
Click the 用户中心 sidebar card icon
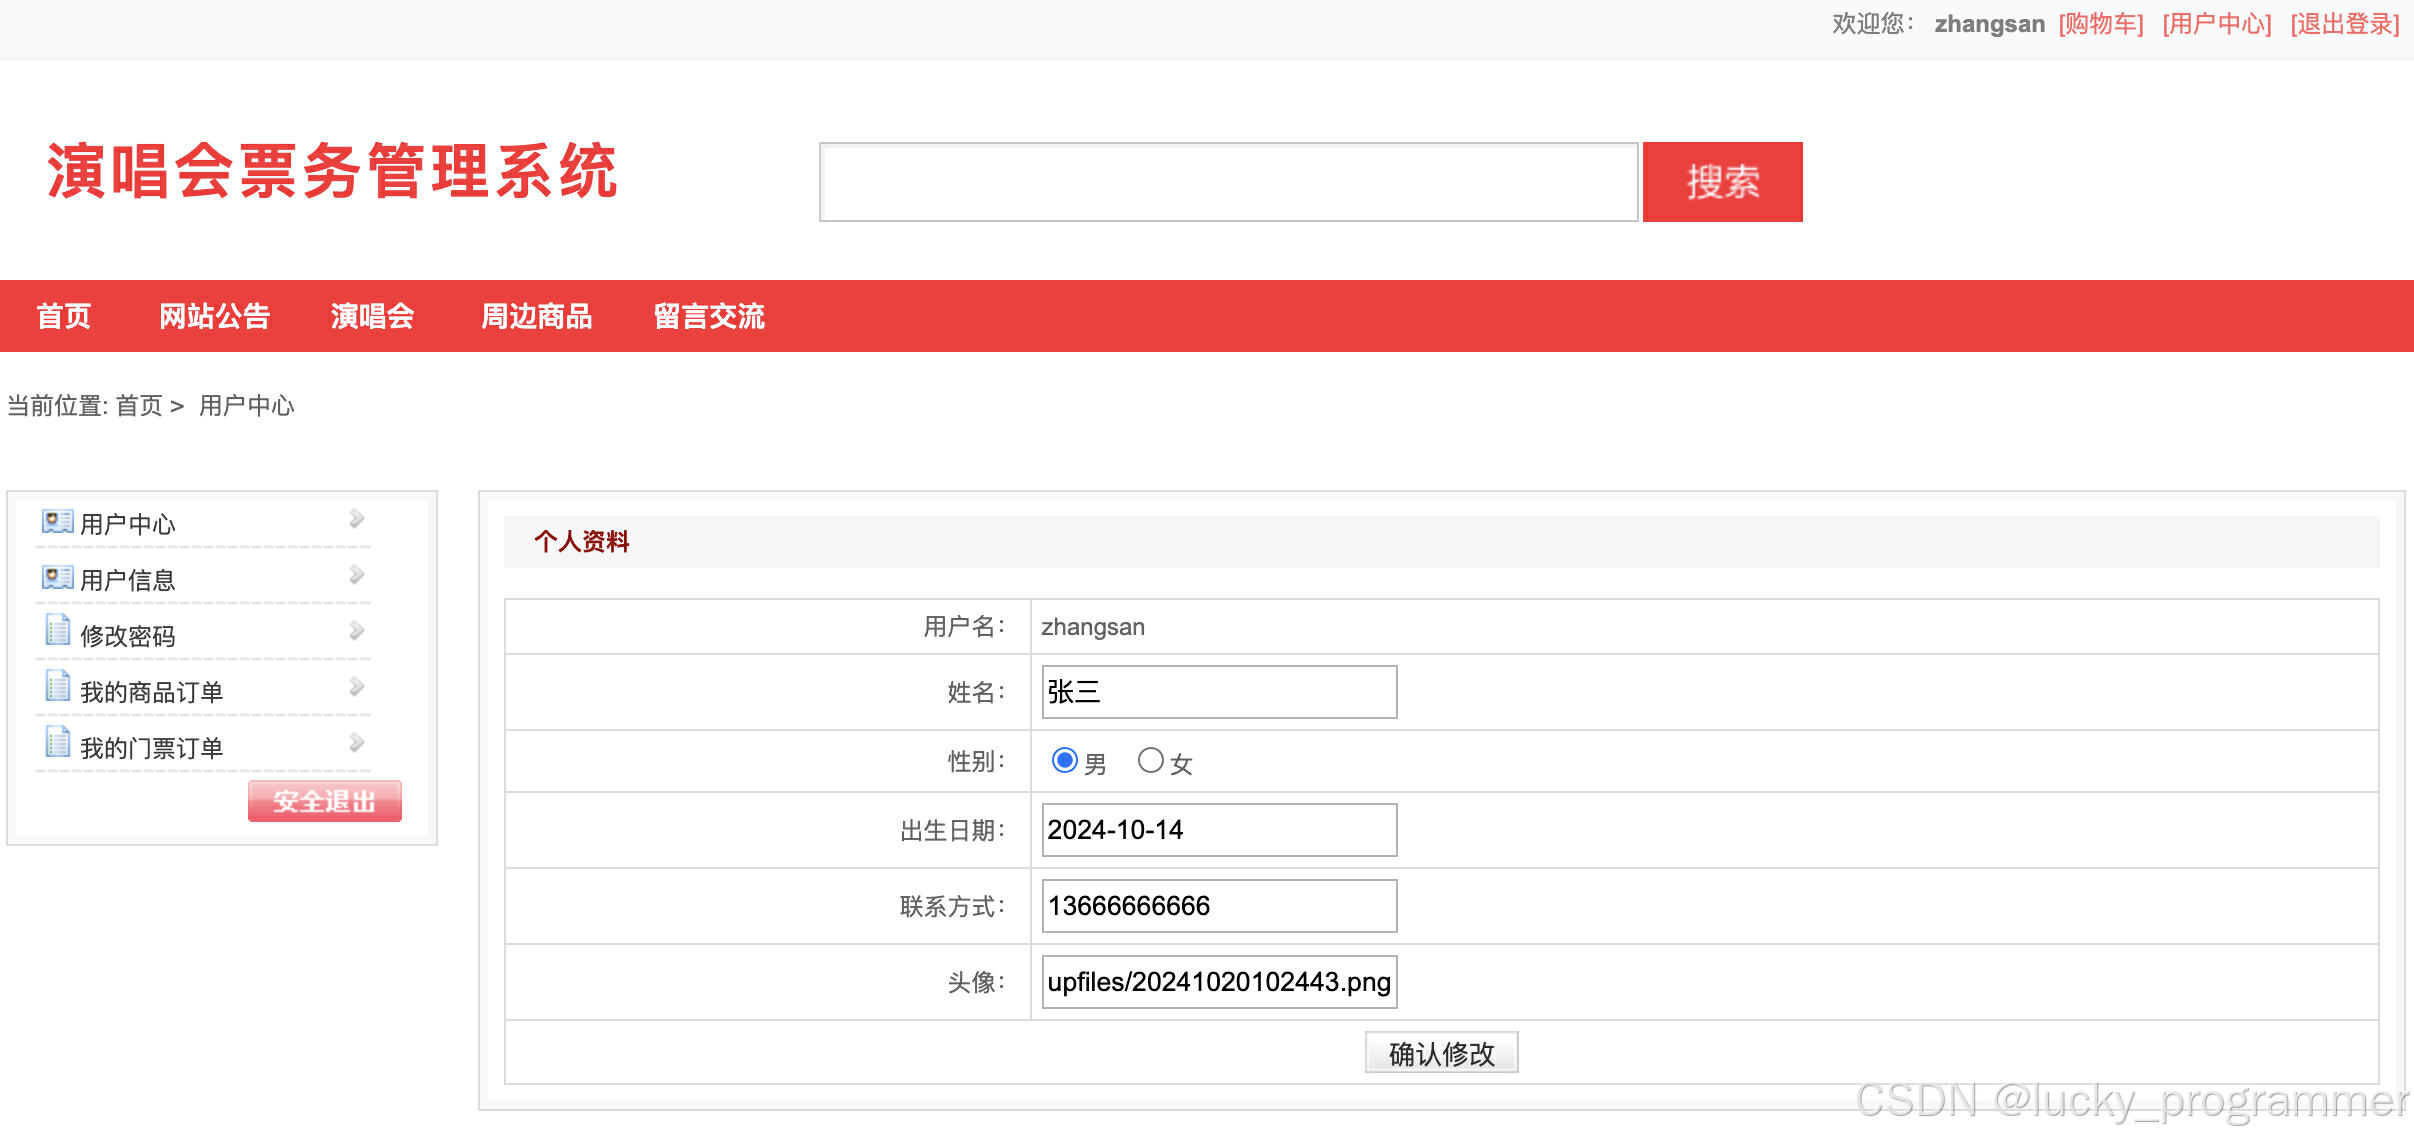click(x=57, y=521)
